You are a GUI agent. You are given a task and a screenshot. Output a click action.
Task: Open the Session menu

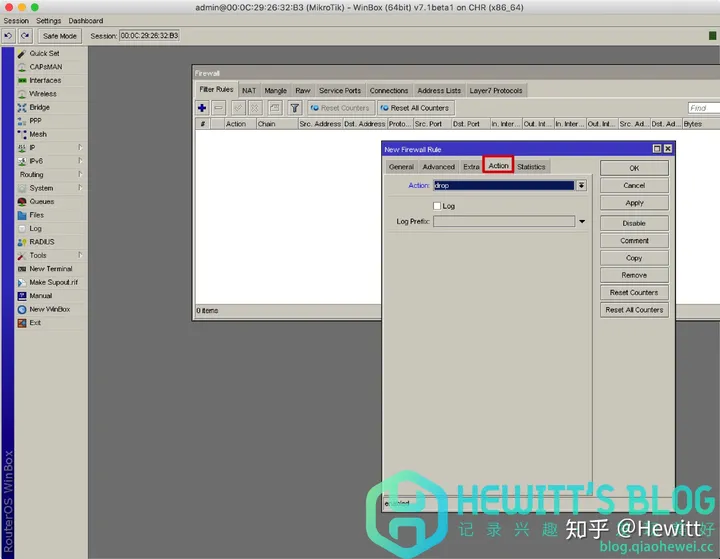coord(16,21)
